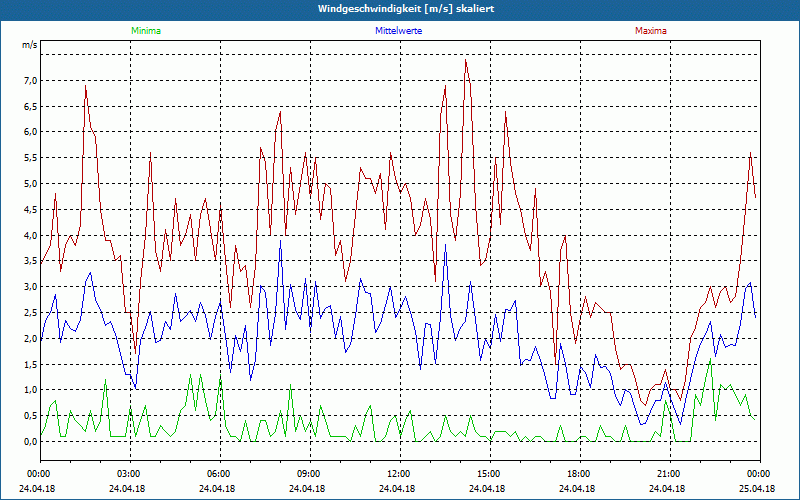Click the 06:00 time axis label
The image size is (800, 500).
point(219,473)
